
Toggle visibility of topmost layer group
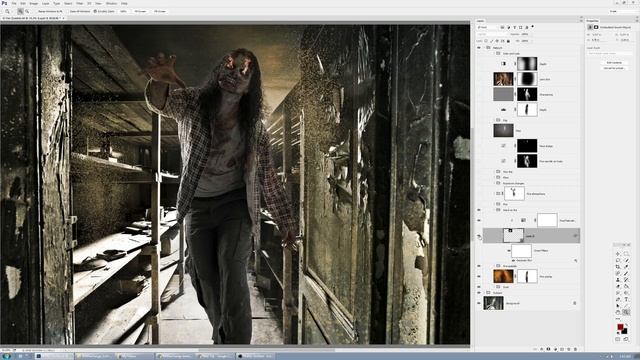pyautogui.click(x=479, y=48)
